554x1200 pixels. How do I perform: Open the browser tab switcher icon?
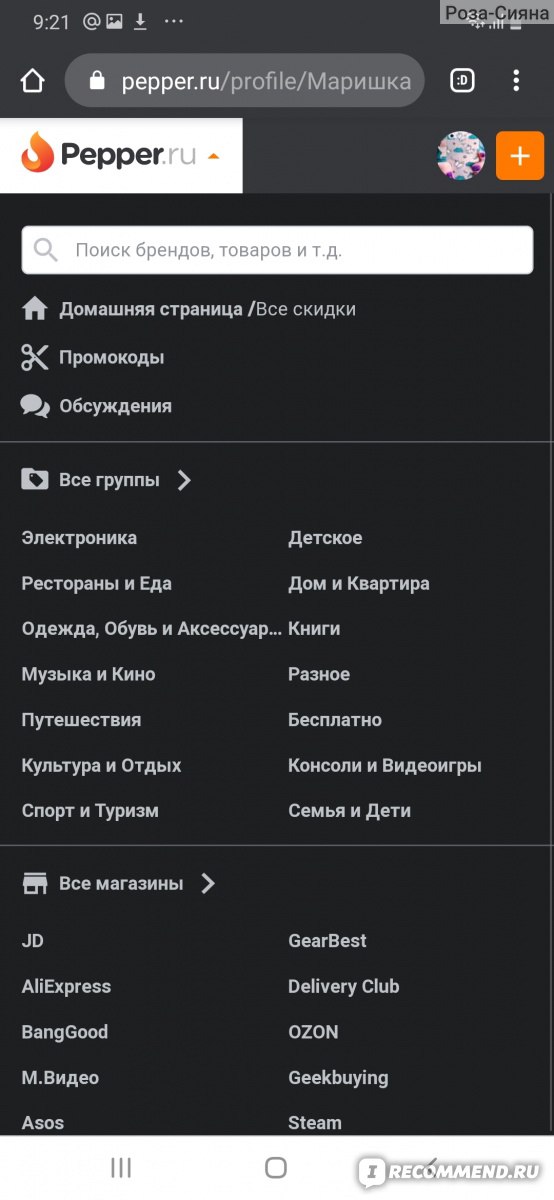(462, 81)
